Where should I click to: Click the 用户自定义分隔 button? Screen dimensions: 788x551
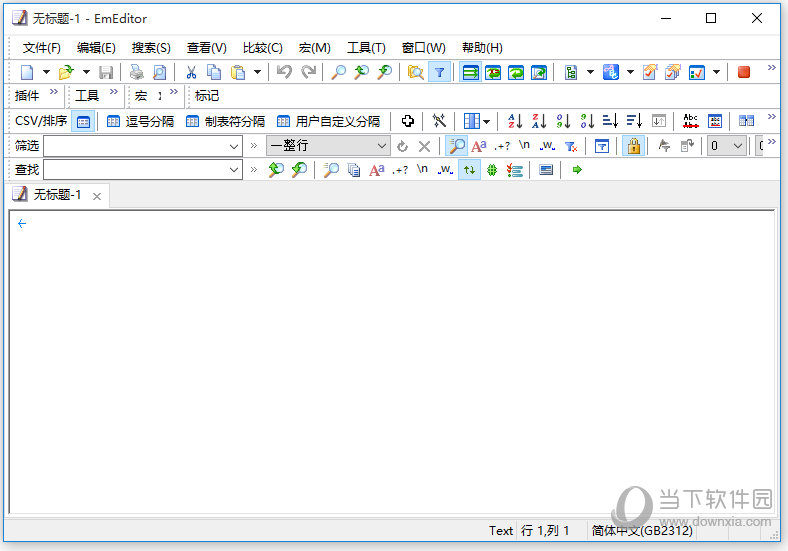[329, 121]
